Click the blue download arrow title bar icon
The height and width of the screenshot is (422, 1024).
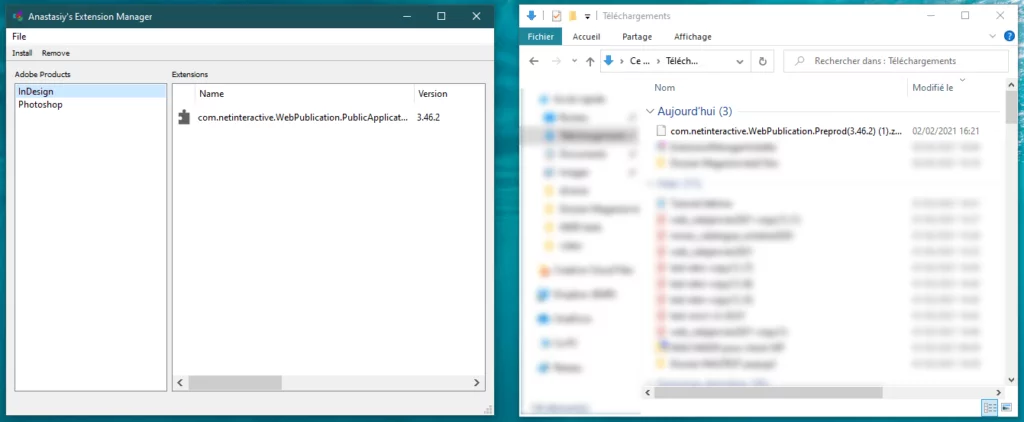coord(531,16)
